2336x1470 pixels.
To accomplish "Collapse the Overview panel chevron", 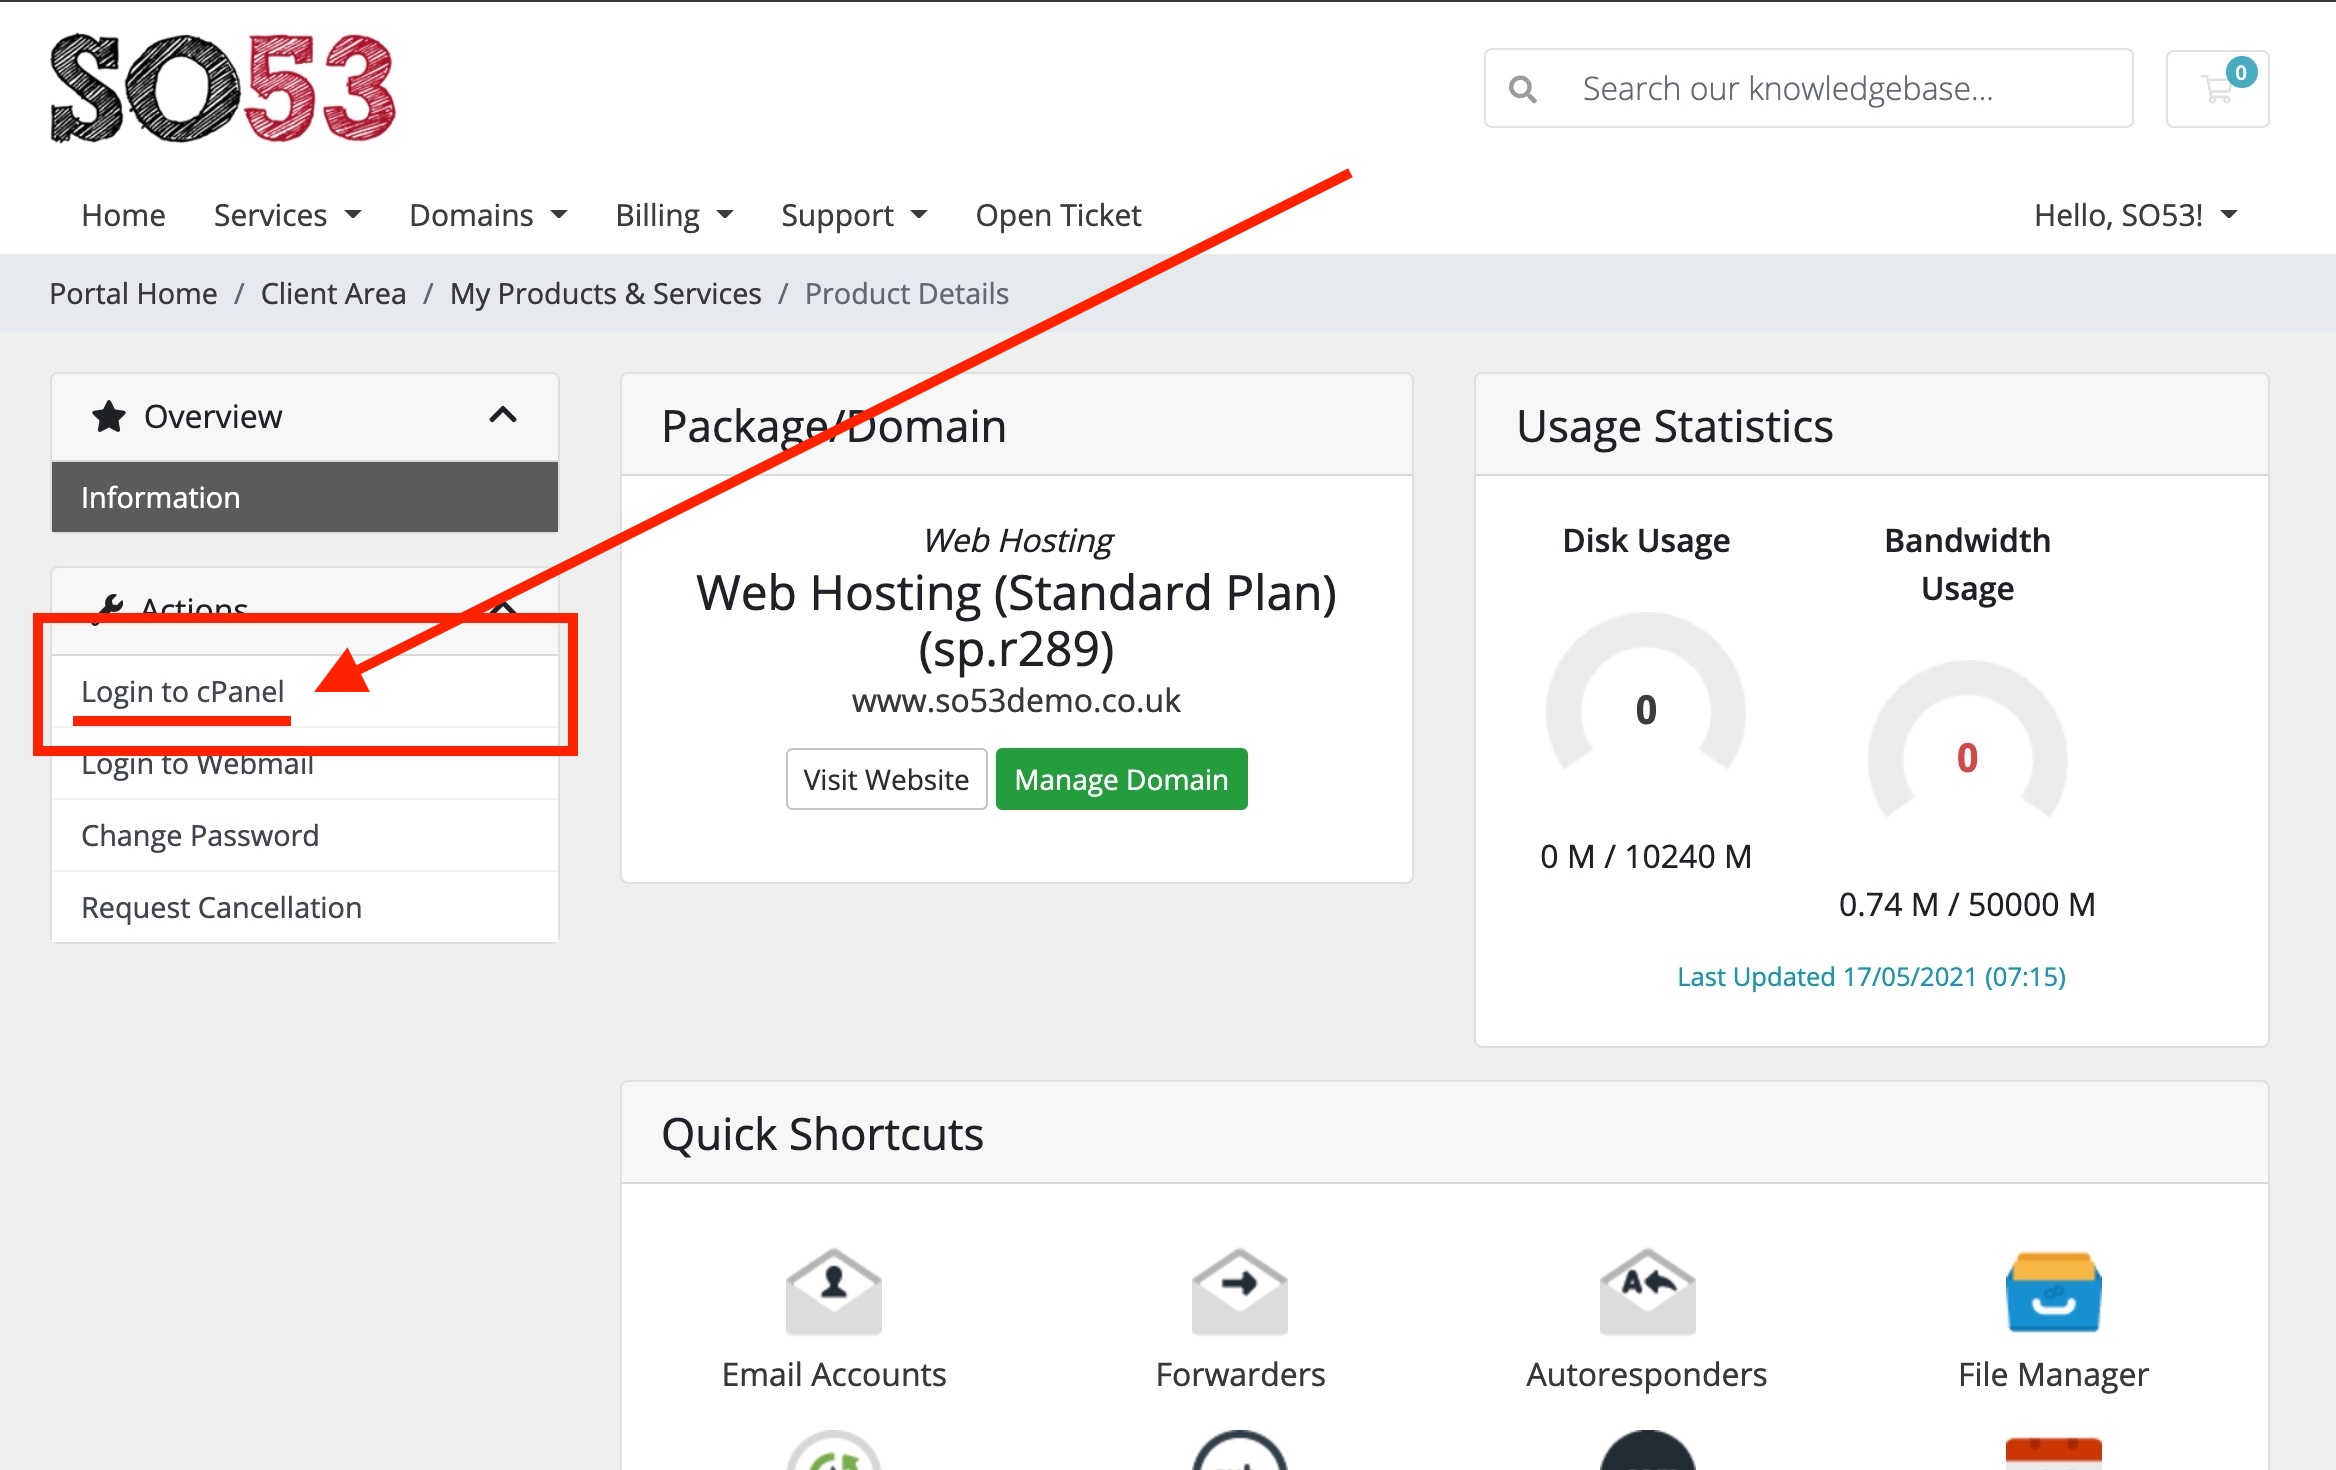I will (x=503, y=415).
